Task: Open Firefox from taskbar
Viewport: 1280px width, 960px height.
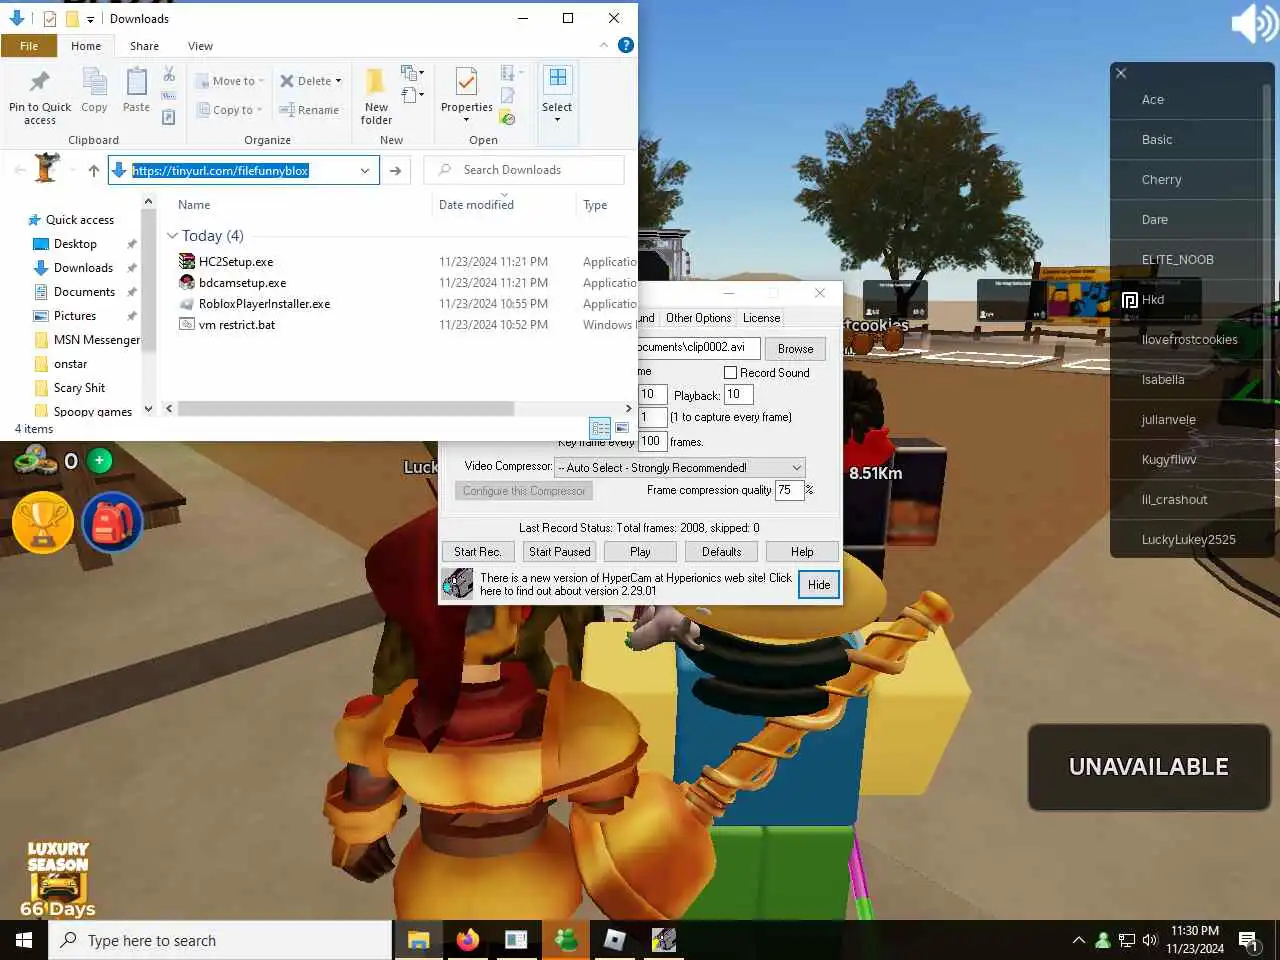Action: coord(467,940)
